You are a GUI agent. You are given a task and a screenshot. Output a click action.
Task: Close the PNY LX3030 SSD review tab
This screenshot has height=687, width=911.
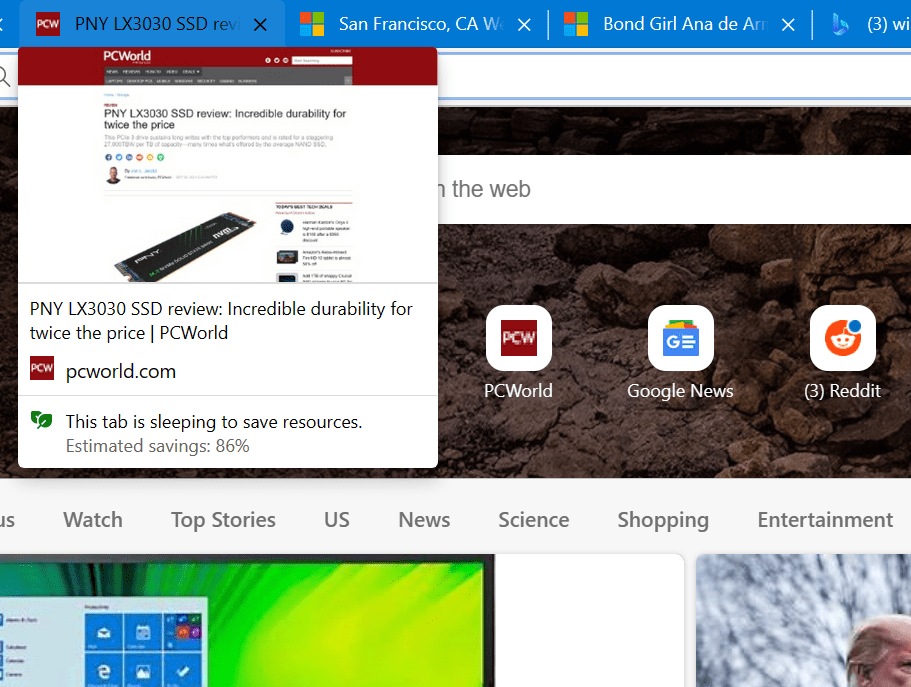coord(260,24)
